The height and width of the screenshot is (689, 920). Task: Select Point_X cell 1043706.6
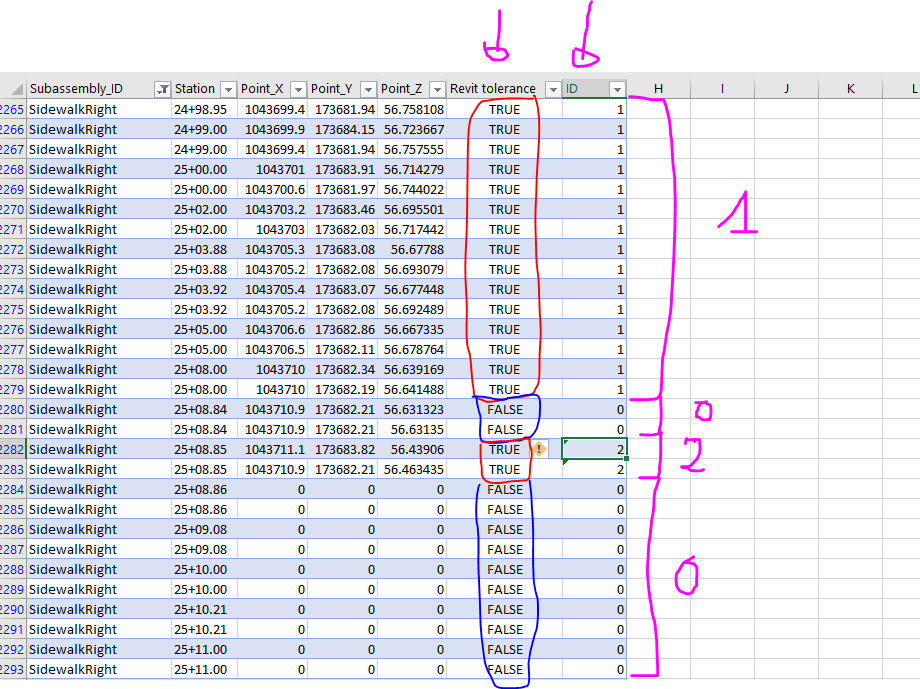point(272,329)
